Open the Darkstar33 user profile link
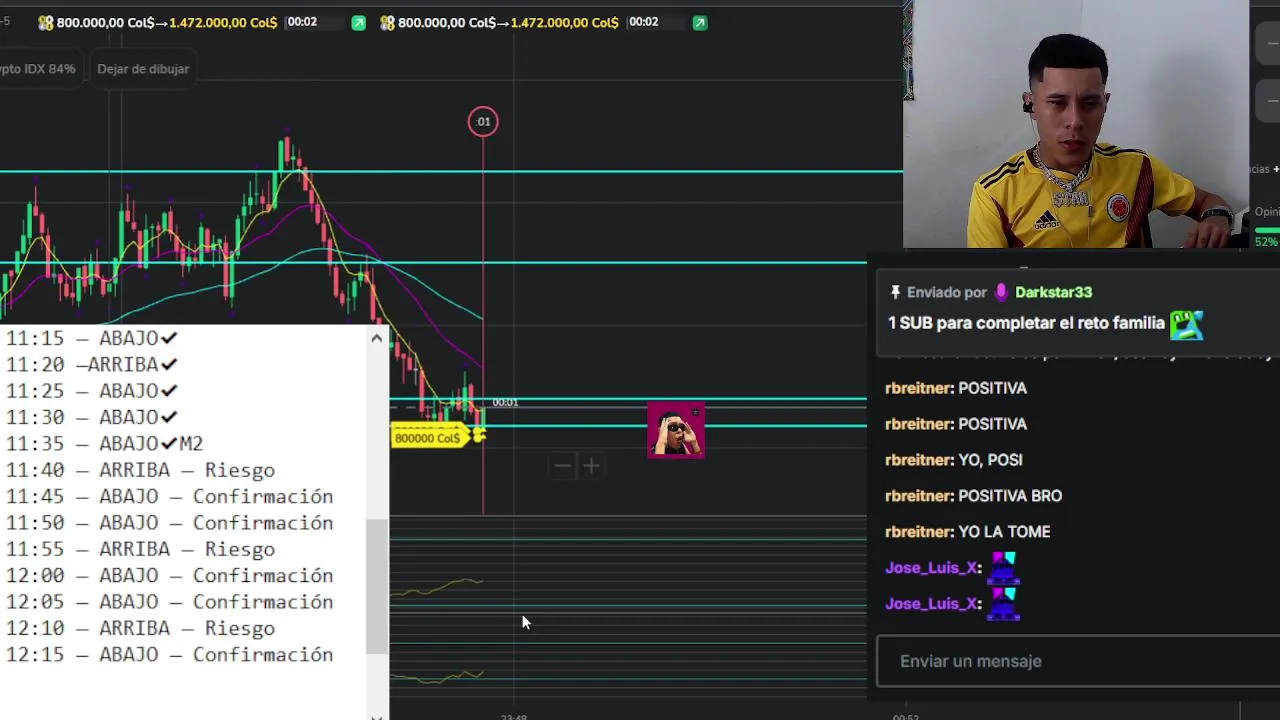Viewport: 1280px width, 720px height. click(x=1053, y=292)
